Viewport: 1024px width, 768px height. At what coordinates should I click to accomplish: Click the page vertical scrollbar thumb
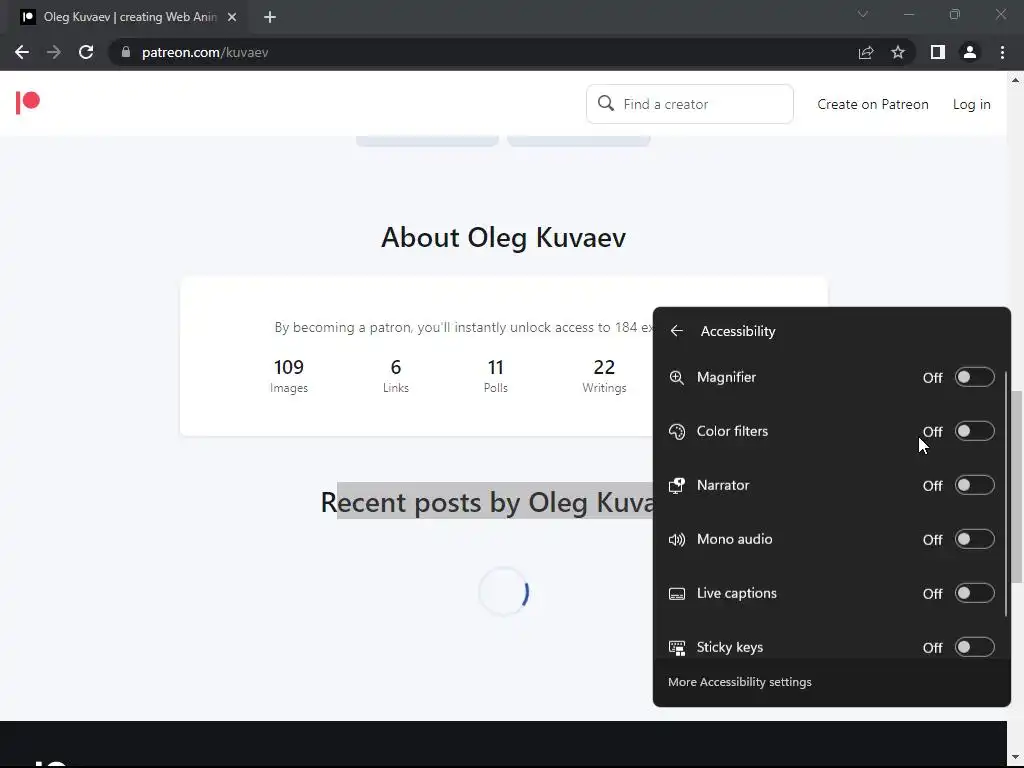click(1016, 487)
